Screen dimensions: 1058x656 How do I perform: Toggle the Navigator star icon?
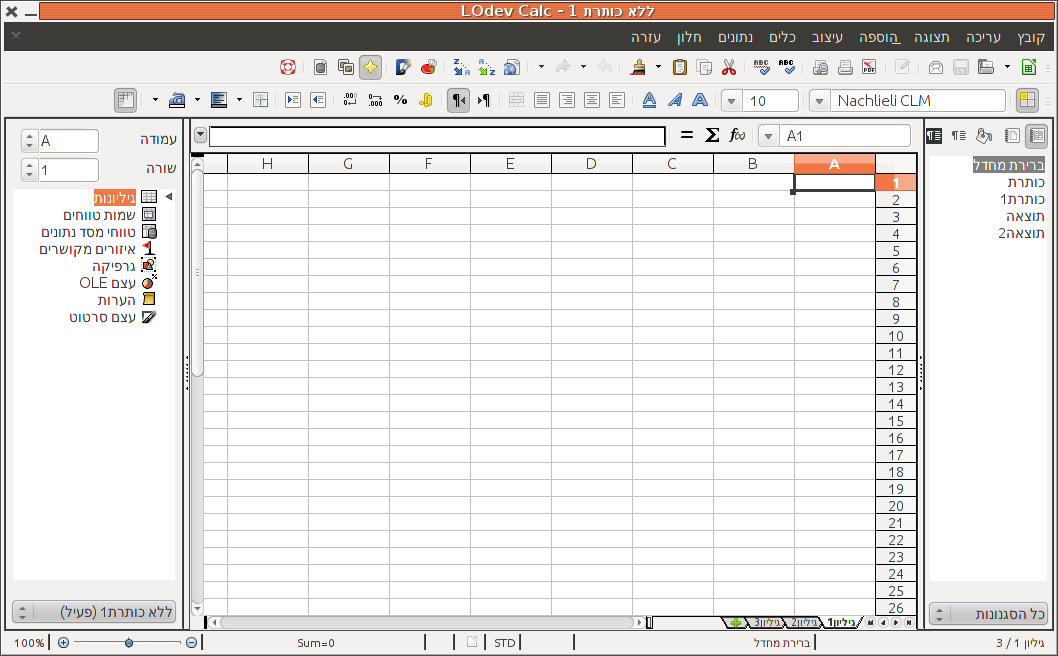coord(370,68)
